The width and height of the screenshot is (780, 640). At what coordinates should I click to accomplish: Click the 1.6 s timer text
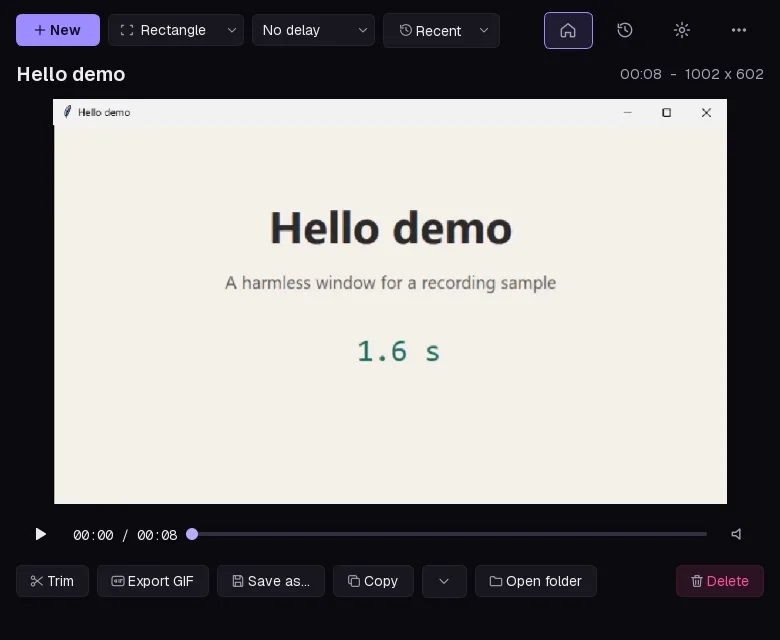pos(398,352)
